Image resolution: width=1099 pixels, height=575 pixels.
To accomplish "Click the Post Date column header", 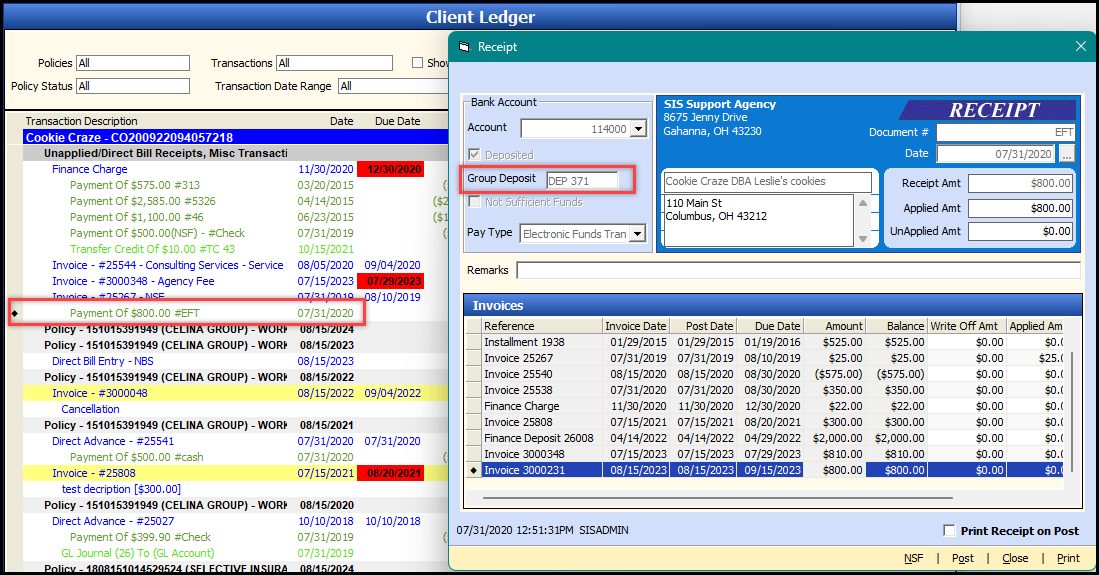I will pyautogui.click(x=703, y=326).
